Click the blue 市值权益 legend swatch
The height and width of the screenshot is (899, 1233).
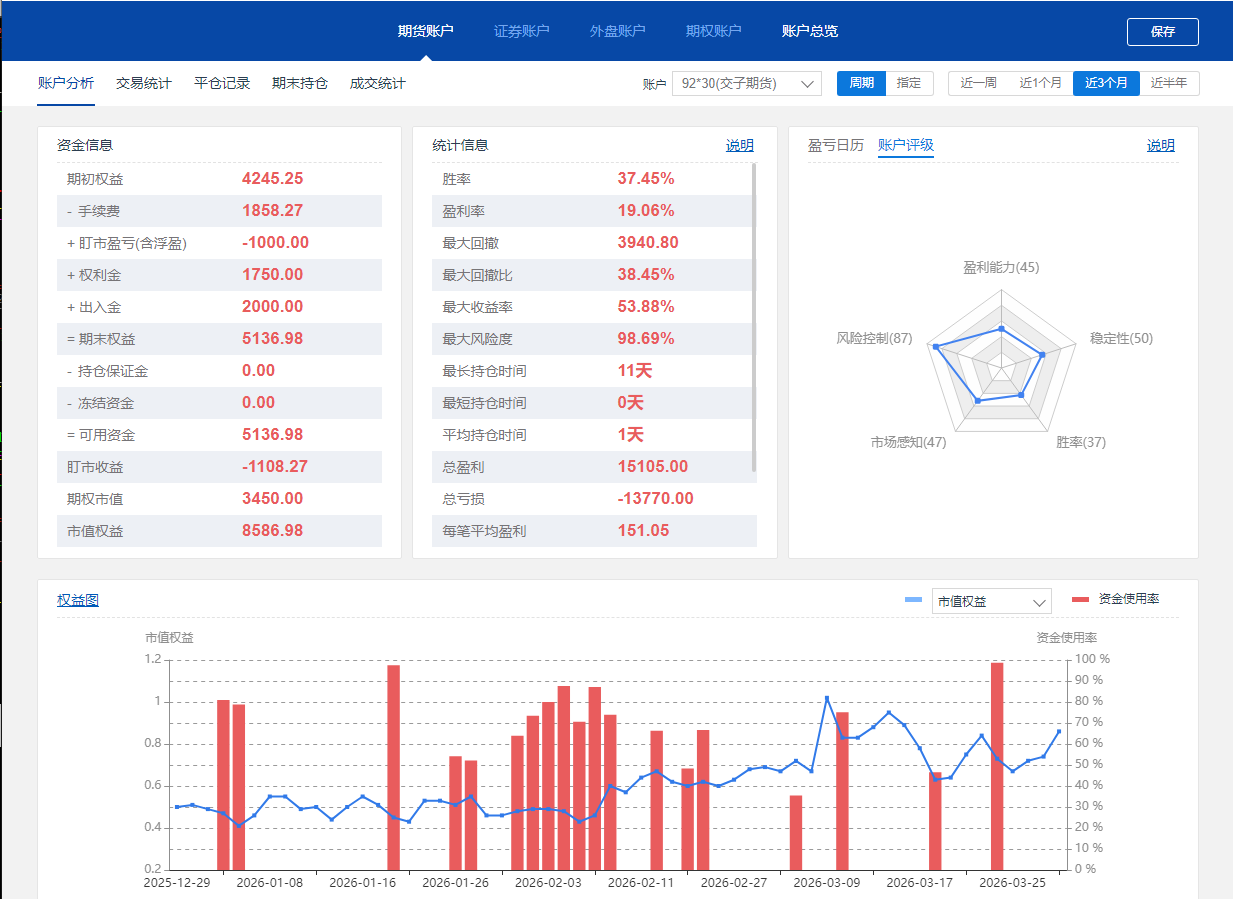pos(913,600)
